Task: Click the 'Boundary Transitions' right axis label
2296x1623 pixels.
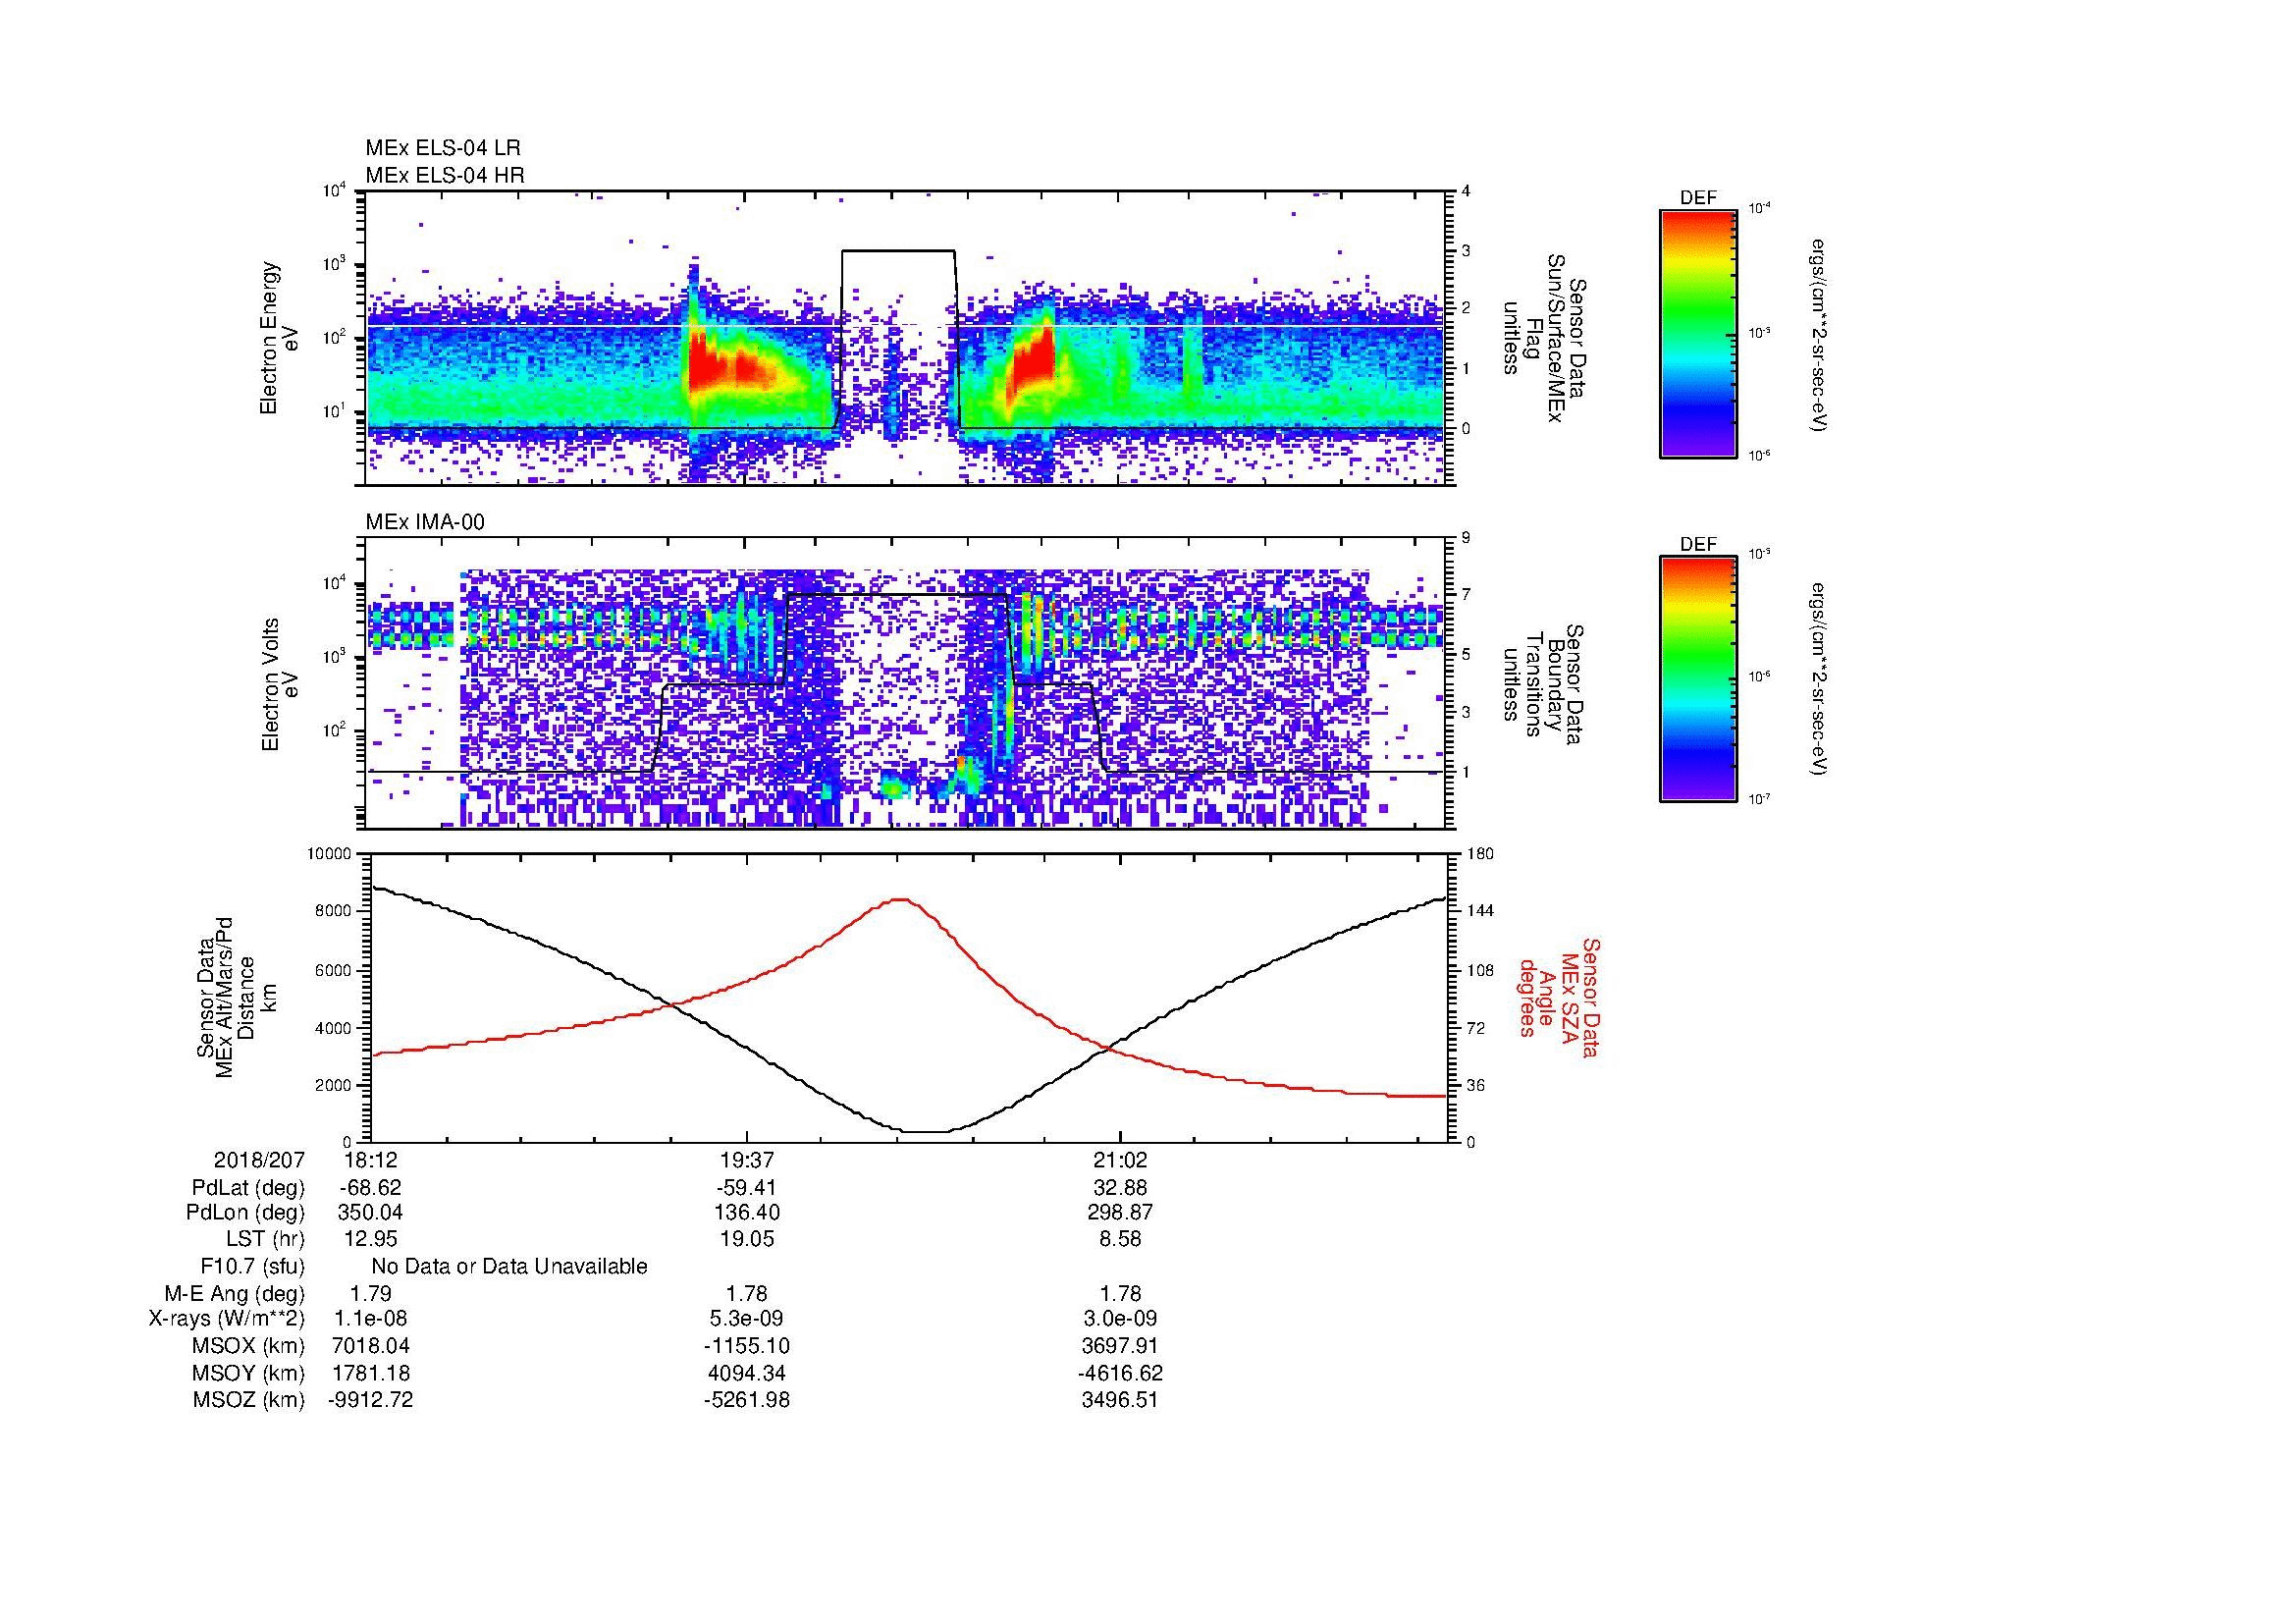Action: pyautogui.click(x=1545, y=684)
